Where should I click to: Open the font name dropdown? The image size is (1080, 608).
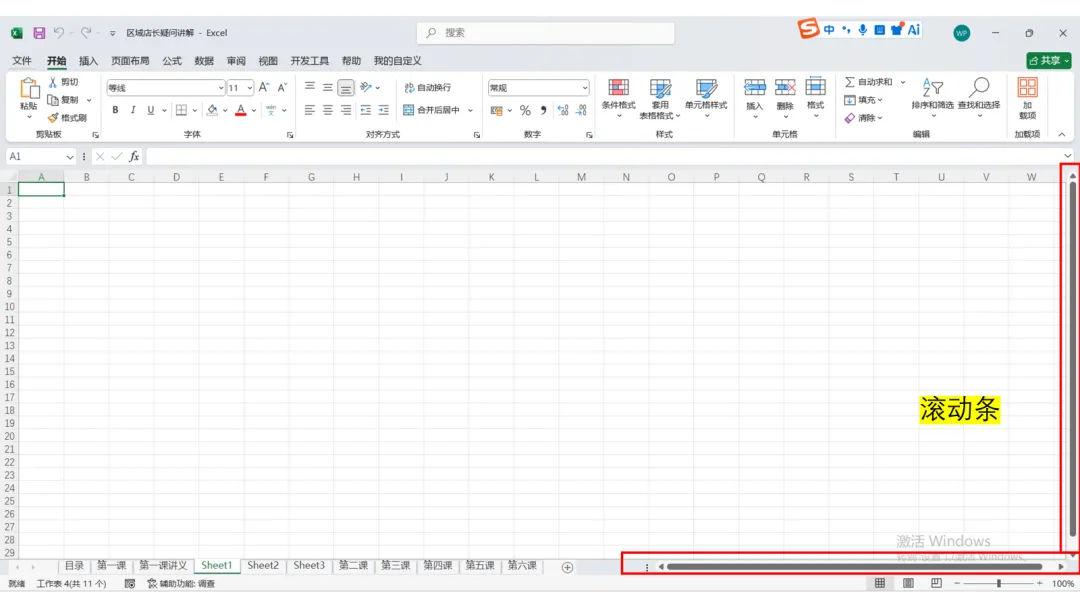click(x=220, y=88)
